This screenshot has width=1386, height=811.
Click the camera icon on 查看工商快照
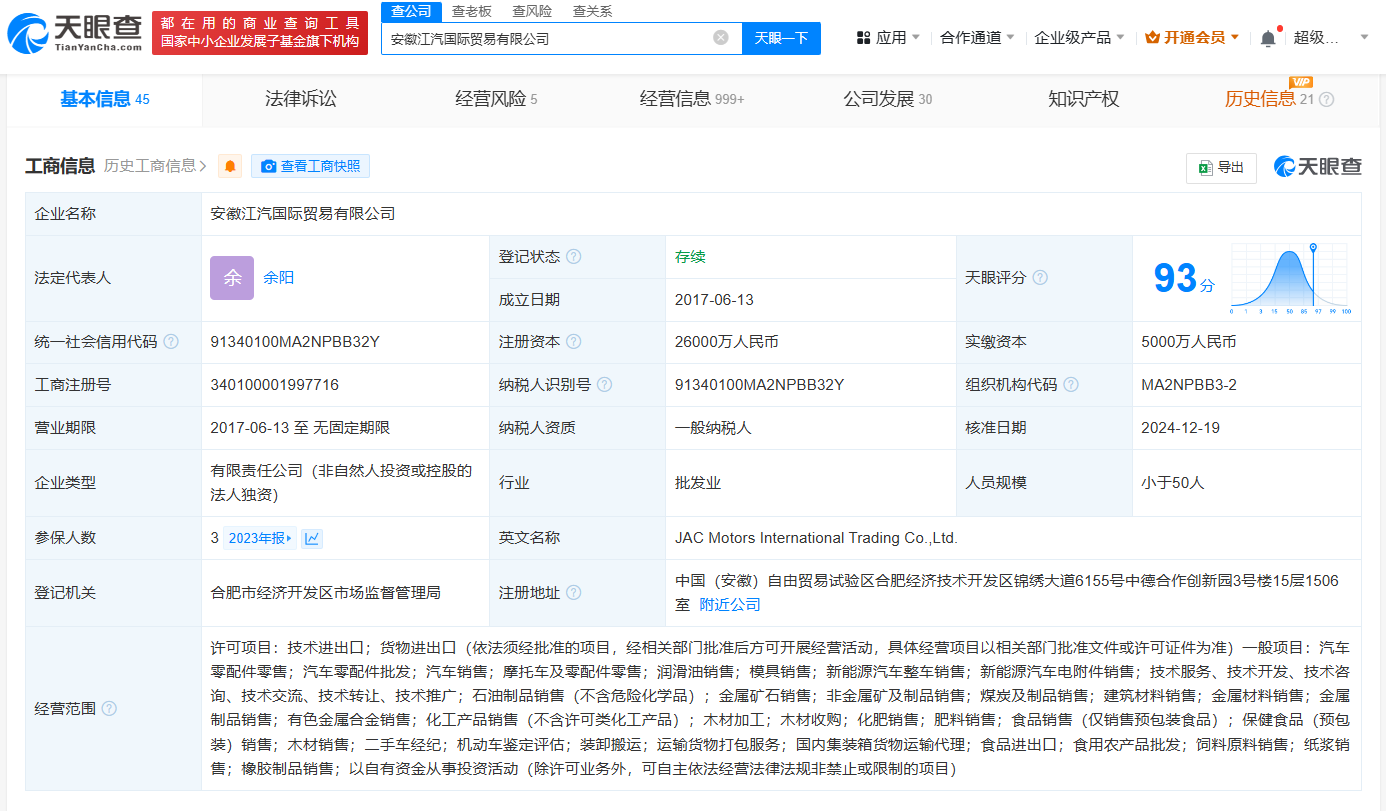[x=266, y=166]
